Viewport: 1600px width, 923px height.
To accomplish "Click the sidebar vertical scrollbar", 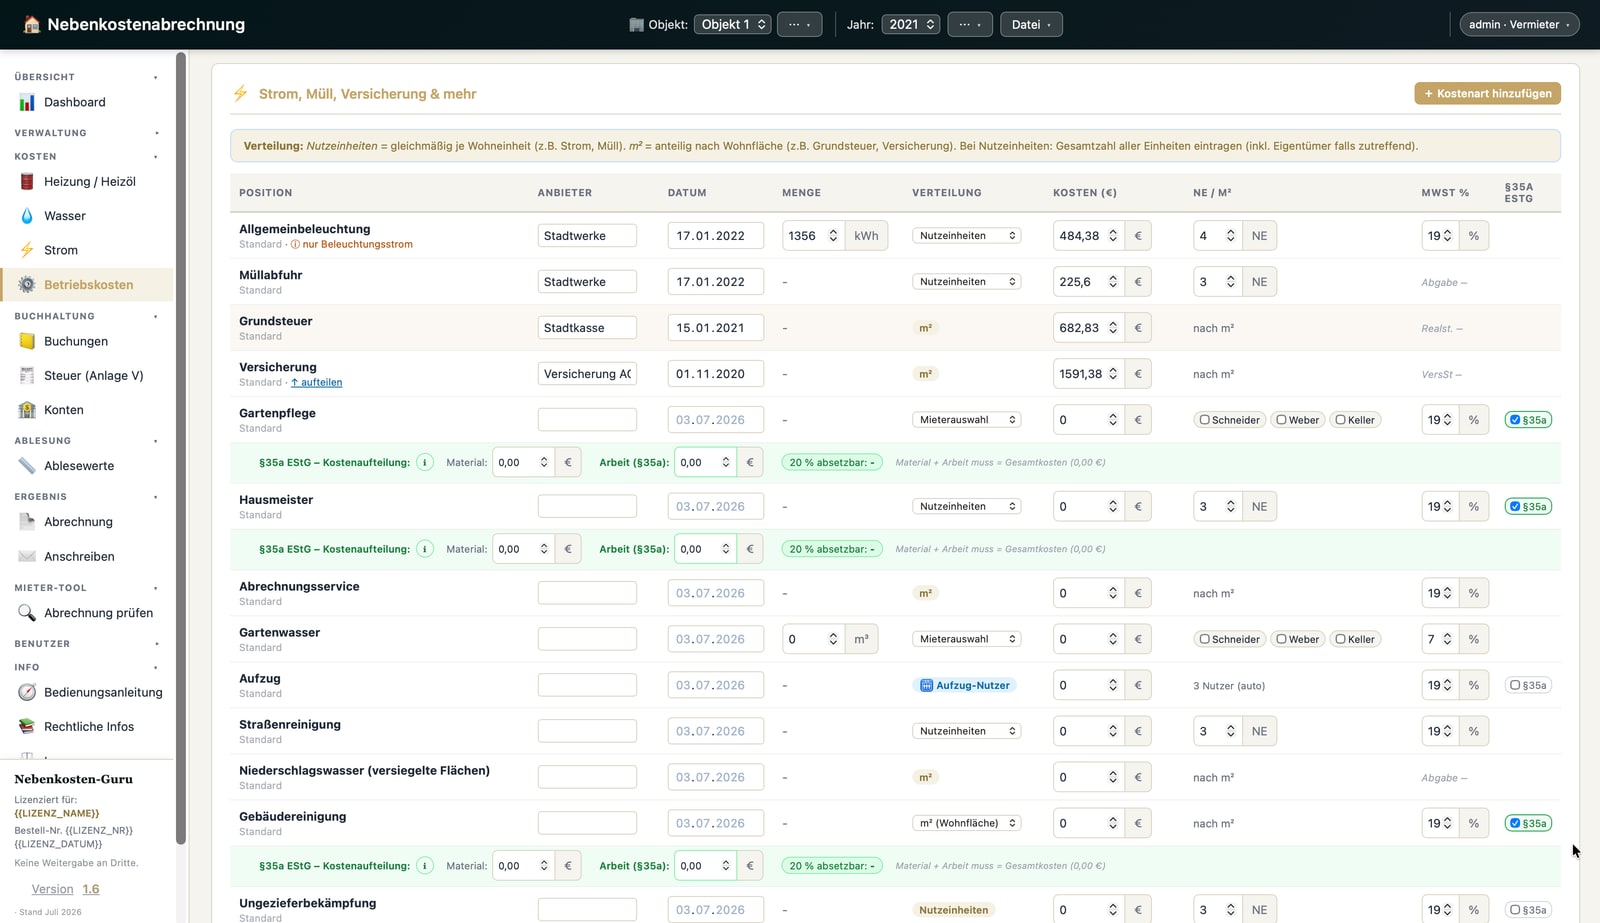I will (x=181, y=450).
